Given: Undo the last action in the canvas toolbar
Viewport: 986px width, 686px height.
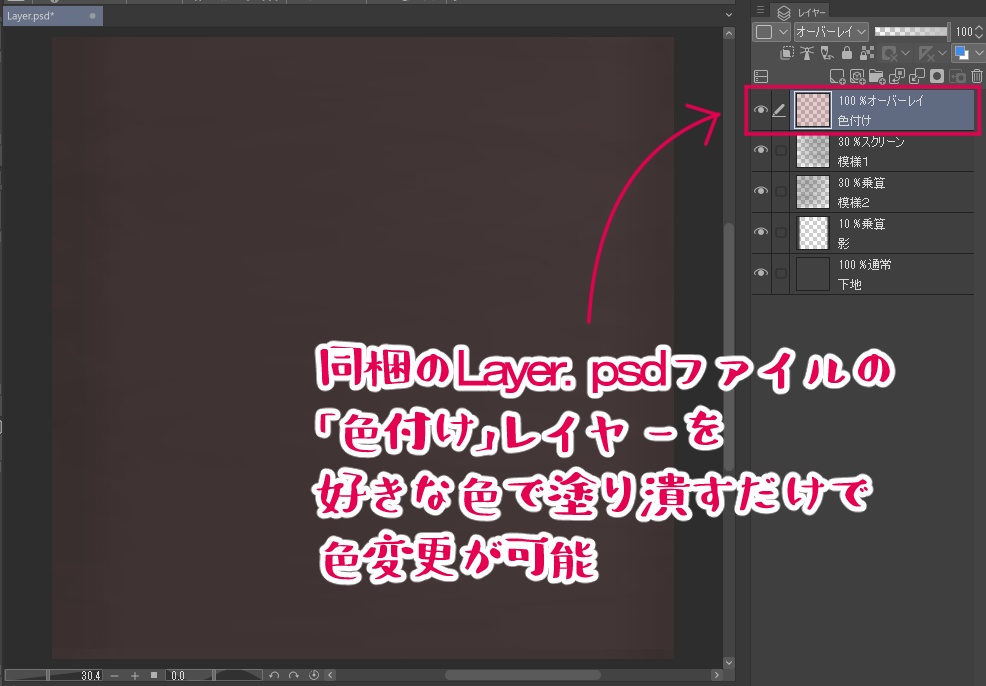Looking at the screenshot, I should click(x=273, y=674).
